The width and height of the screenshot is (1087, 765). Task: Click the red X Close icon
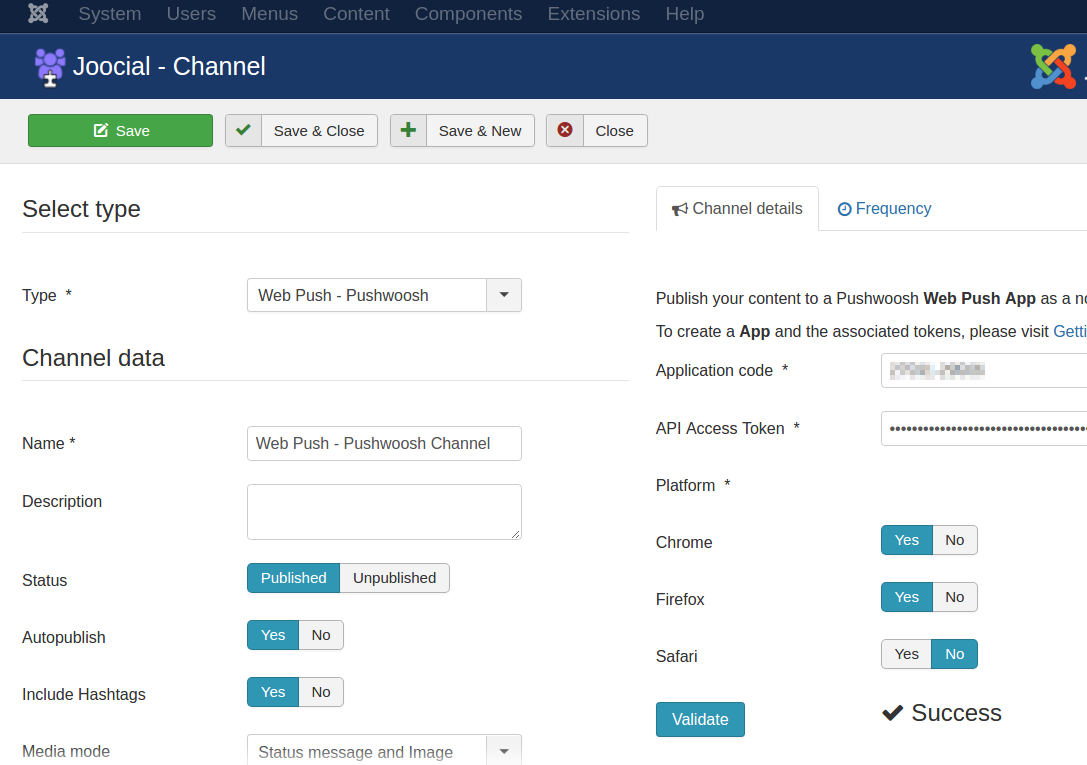click(x=565, y=130)
